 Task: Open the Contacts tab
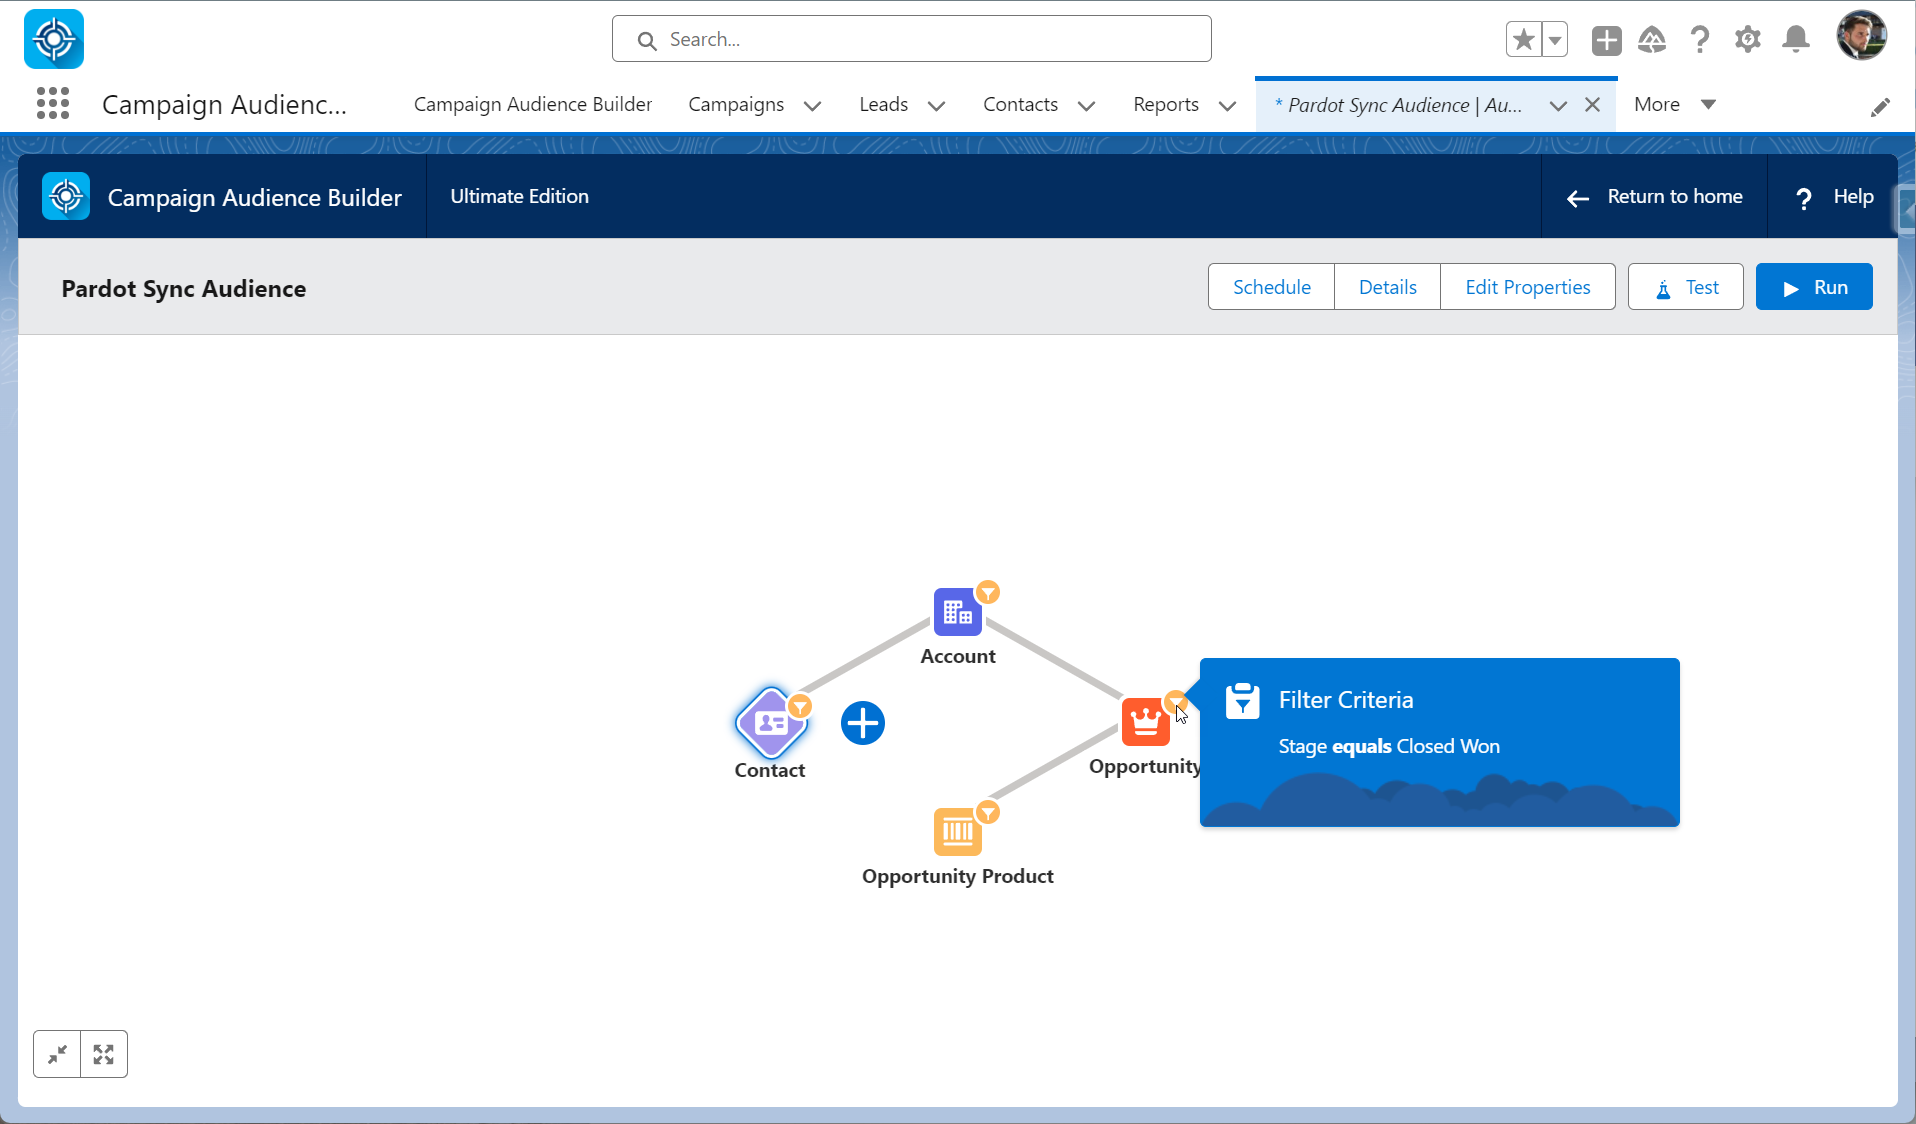(x=1020, y=104)
